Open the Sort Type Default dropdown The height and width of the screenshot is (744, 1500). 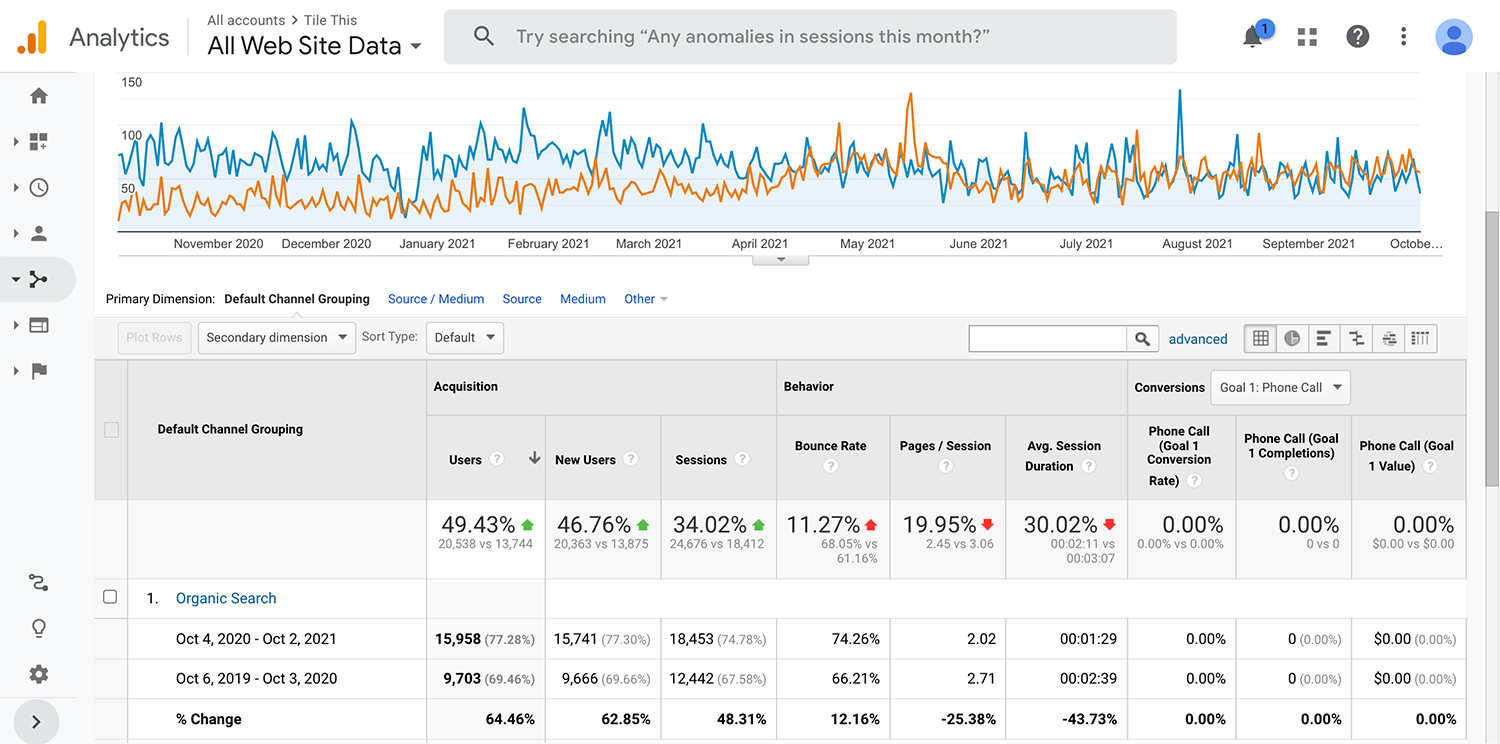pyautogui.click(x=465, y=337)
